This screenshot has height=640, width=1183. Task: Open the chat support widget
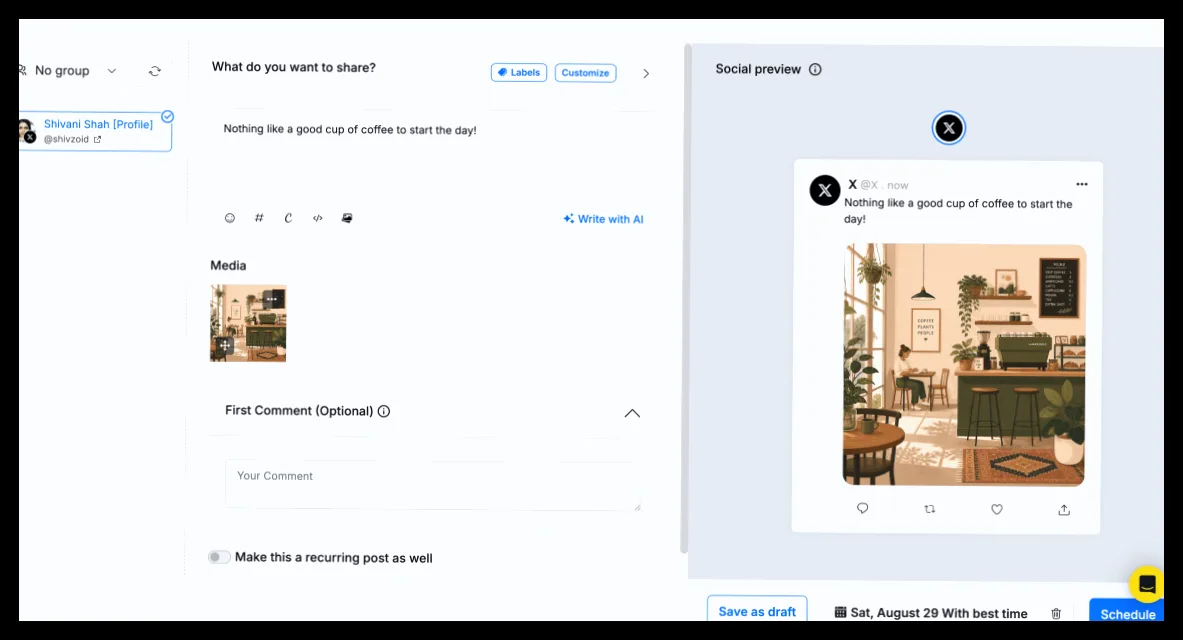pyautogui.click(x=1146, y=584)
